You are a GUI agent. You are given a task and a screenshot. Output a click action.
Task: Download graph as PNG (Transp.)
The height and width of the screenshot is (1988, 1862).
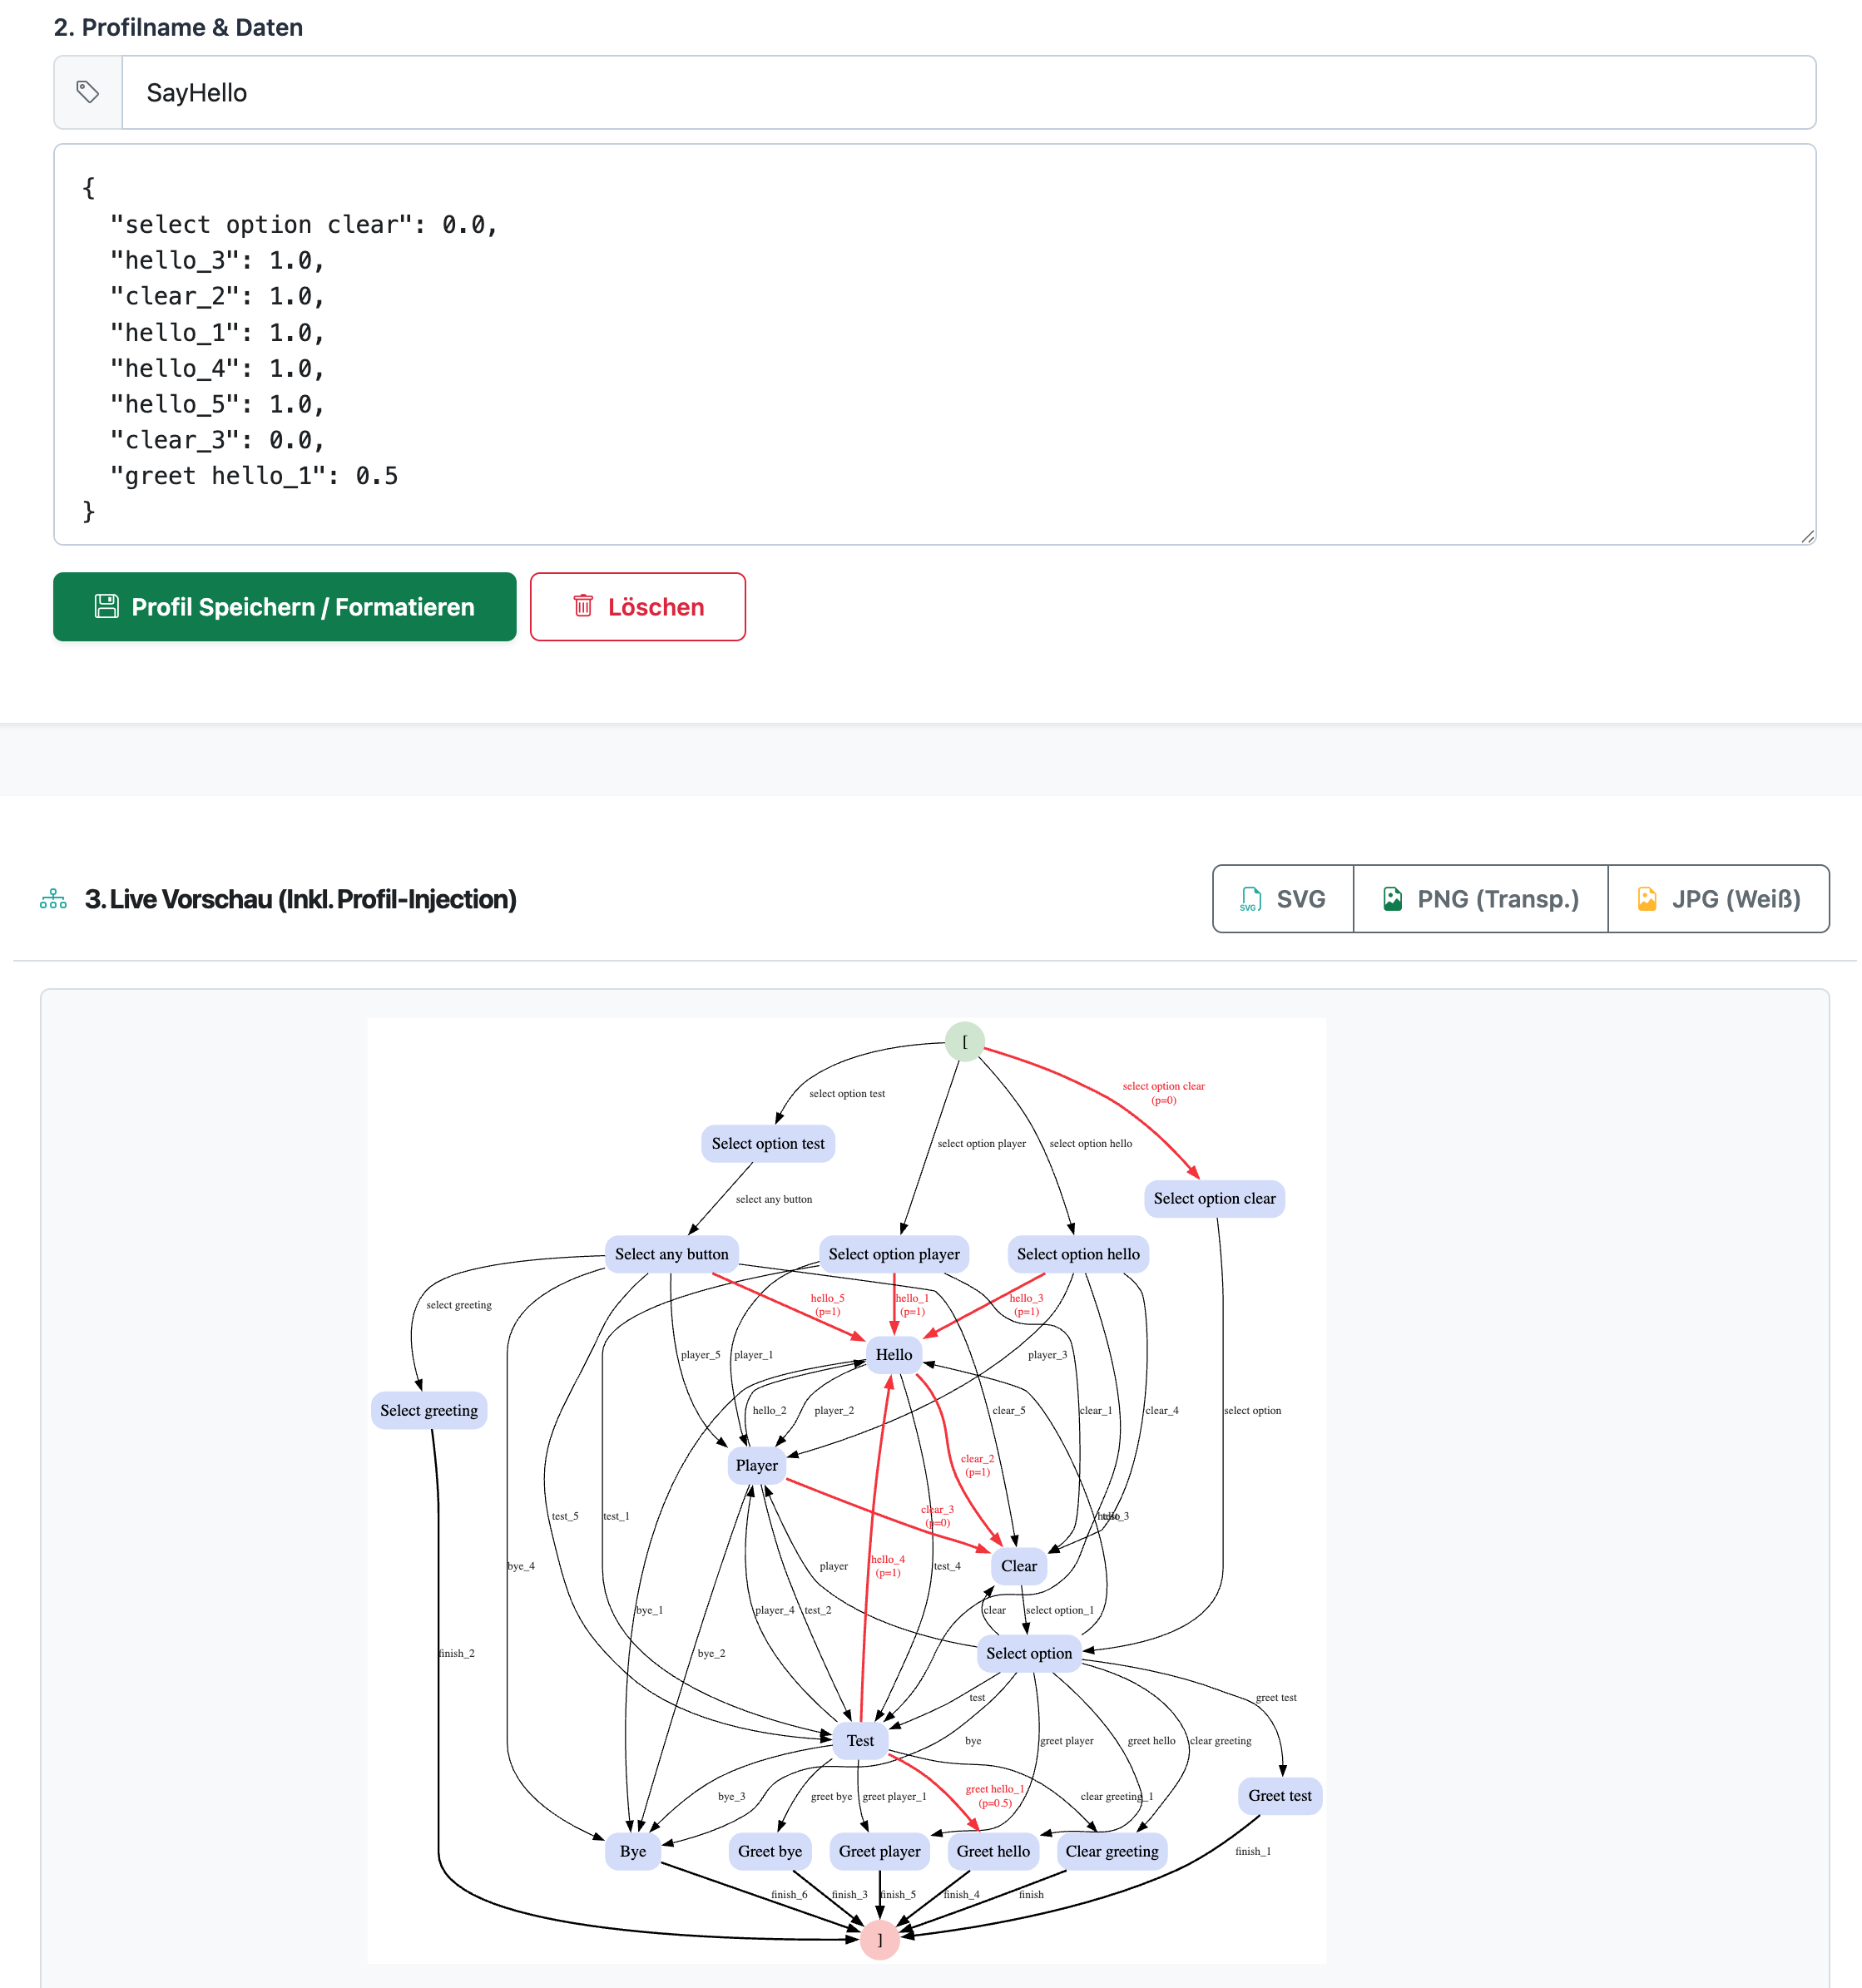[x=1481, y=899]
